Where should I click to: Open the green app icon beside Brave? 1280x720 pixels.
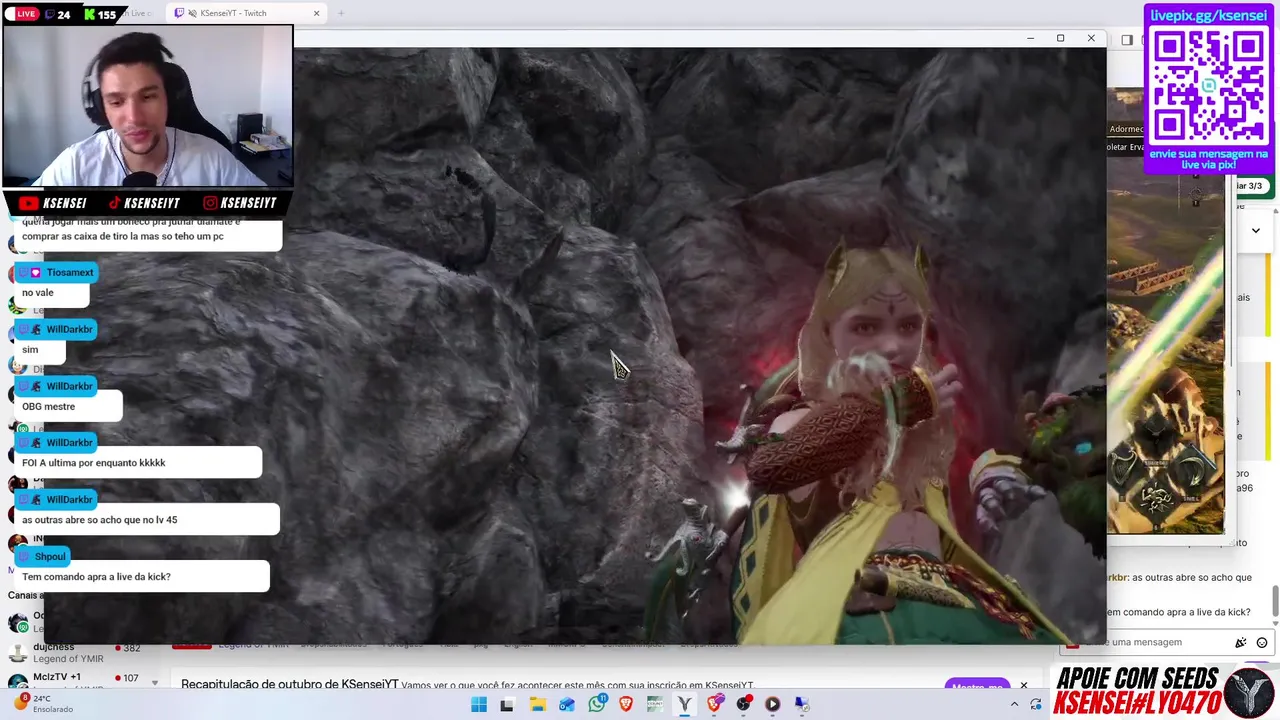(x=655, y=705)
